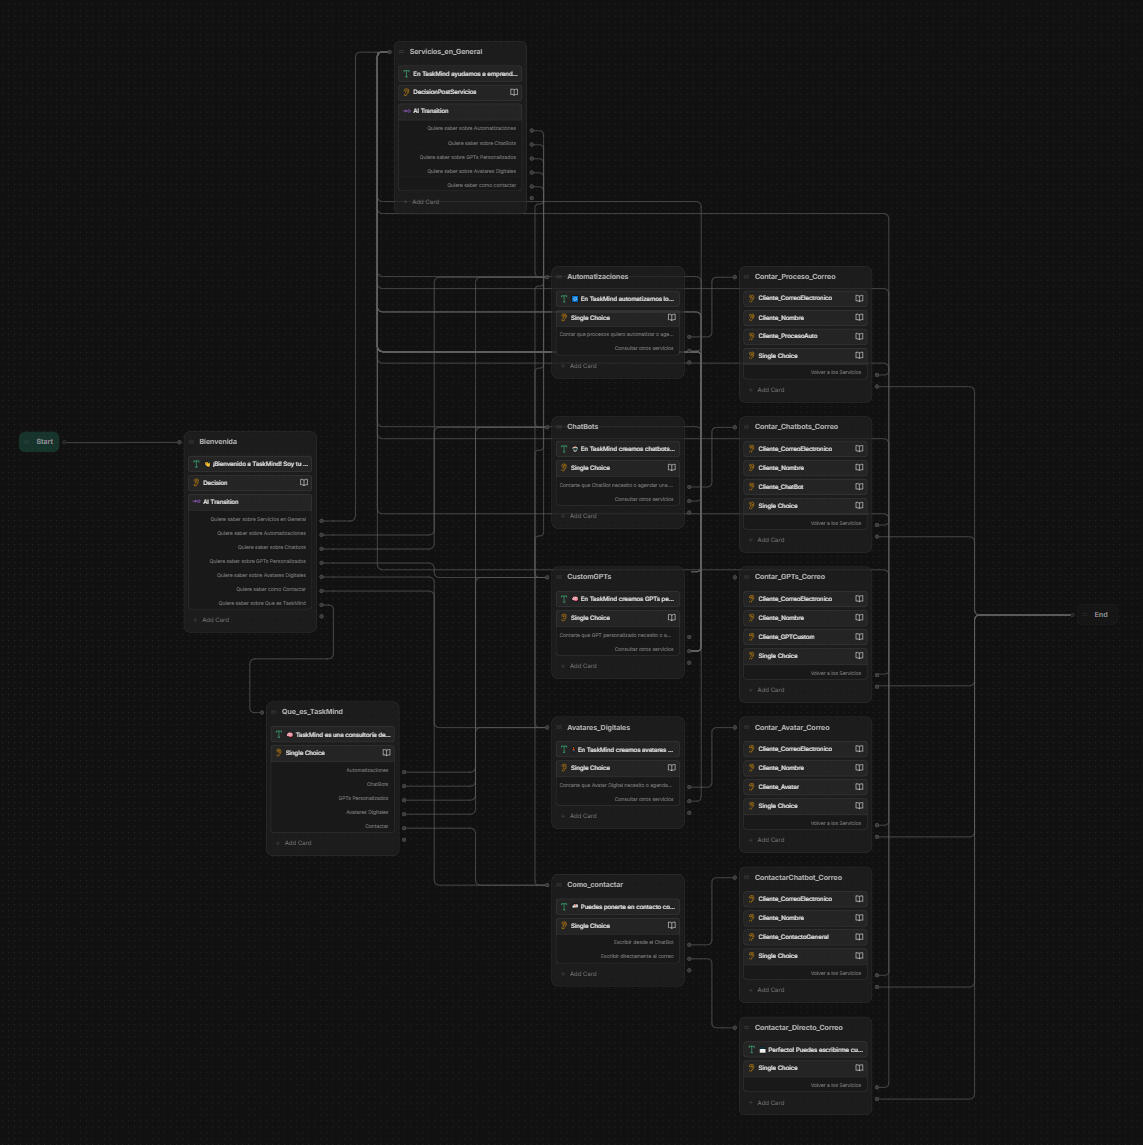
Task: Select the End node
Action: pos(1100,614)
